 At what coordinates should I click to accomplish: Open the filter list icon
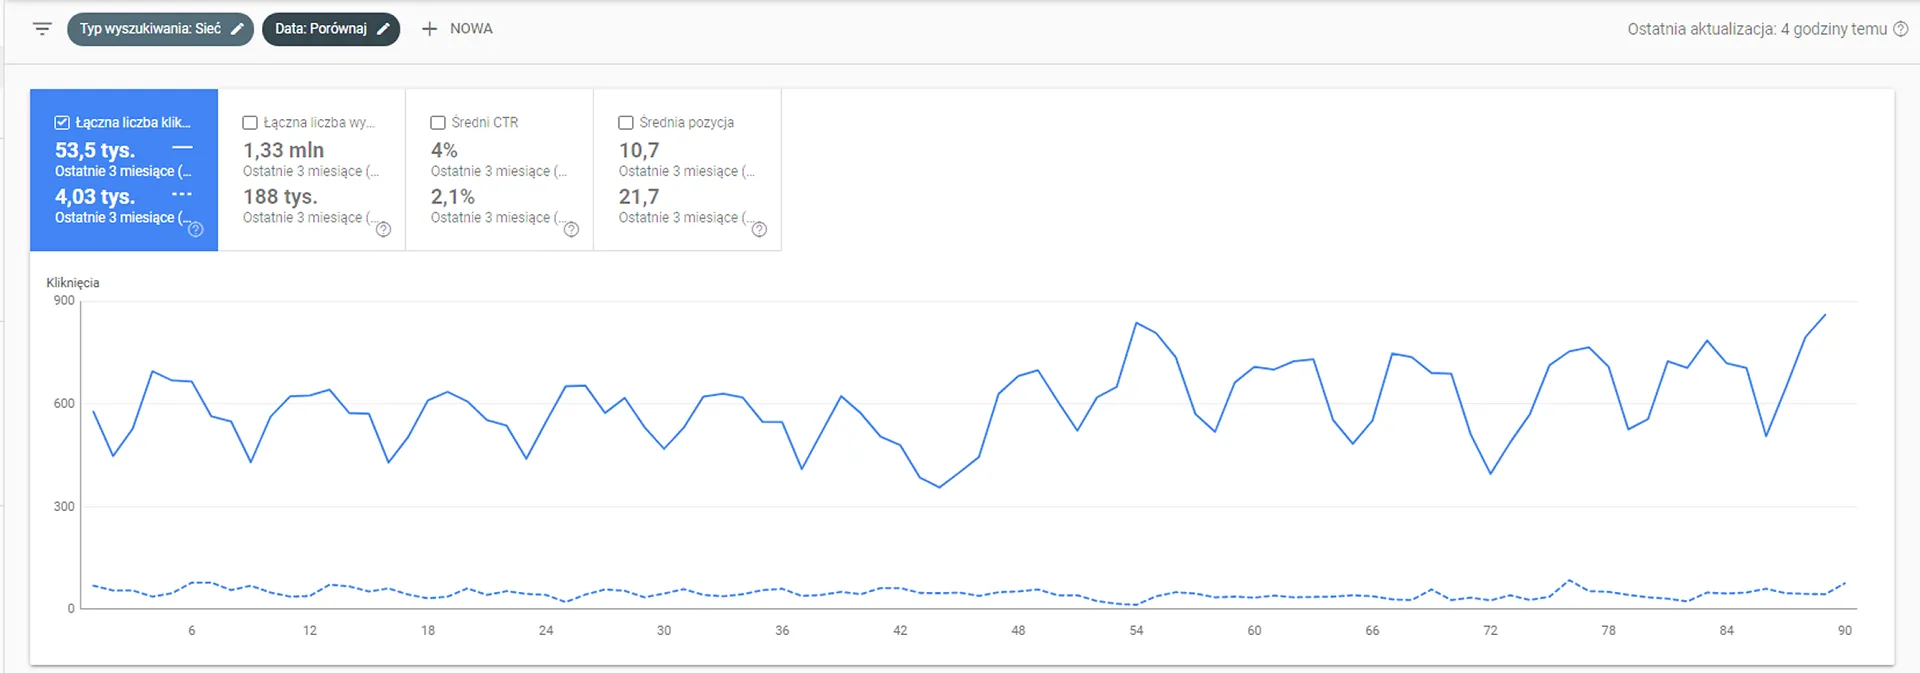tap(42, 29)
